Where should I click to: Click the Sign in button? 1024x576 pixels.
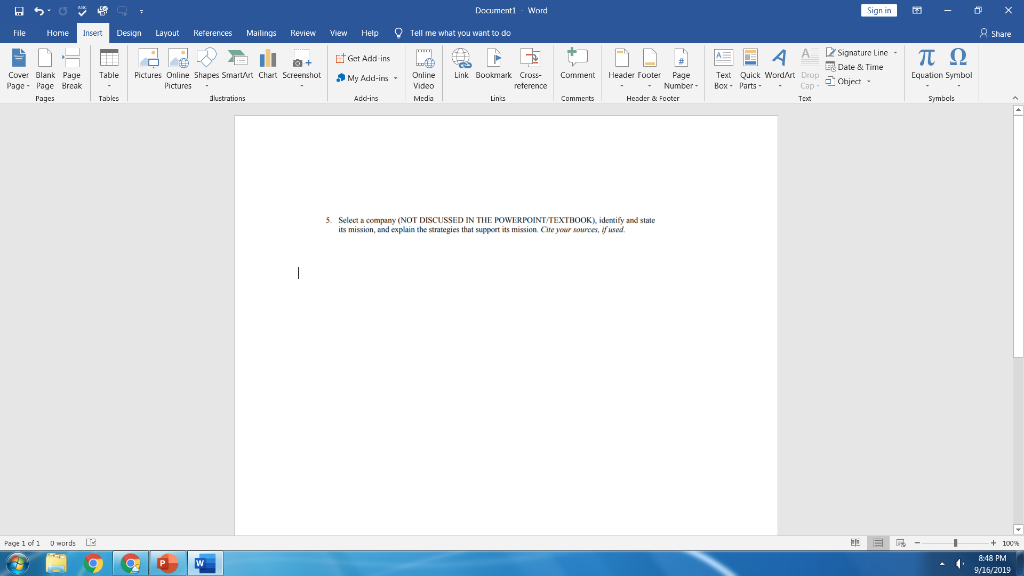pyautogui.click(x=878, y=9)
